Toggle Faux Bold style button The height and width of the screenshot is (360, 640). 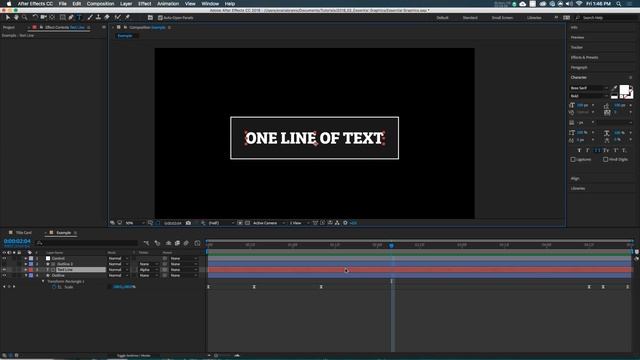579,151
